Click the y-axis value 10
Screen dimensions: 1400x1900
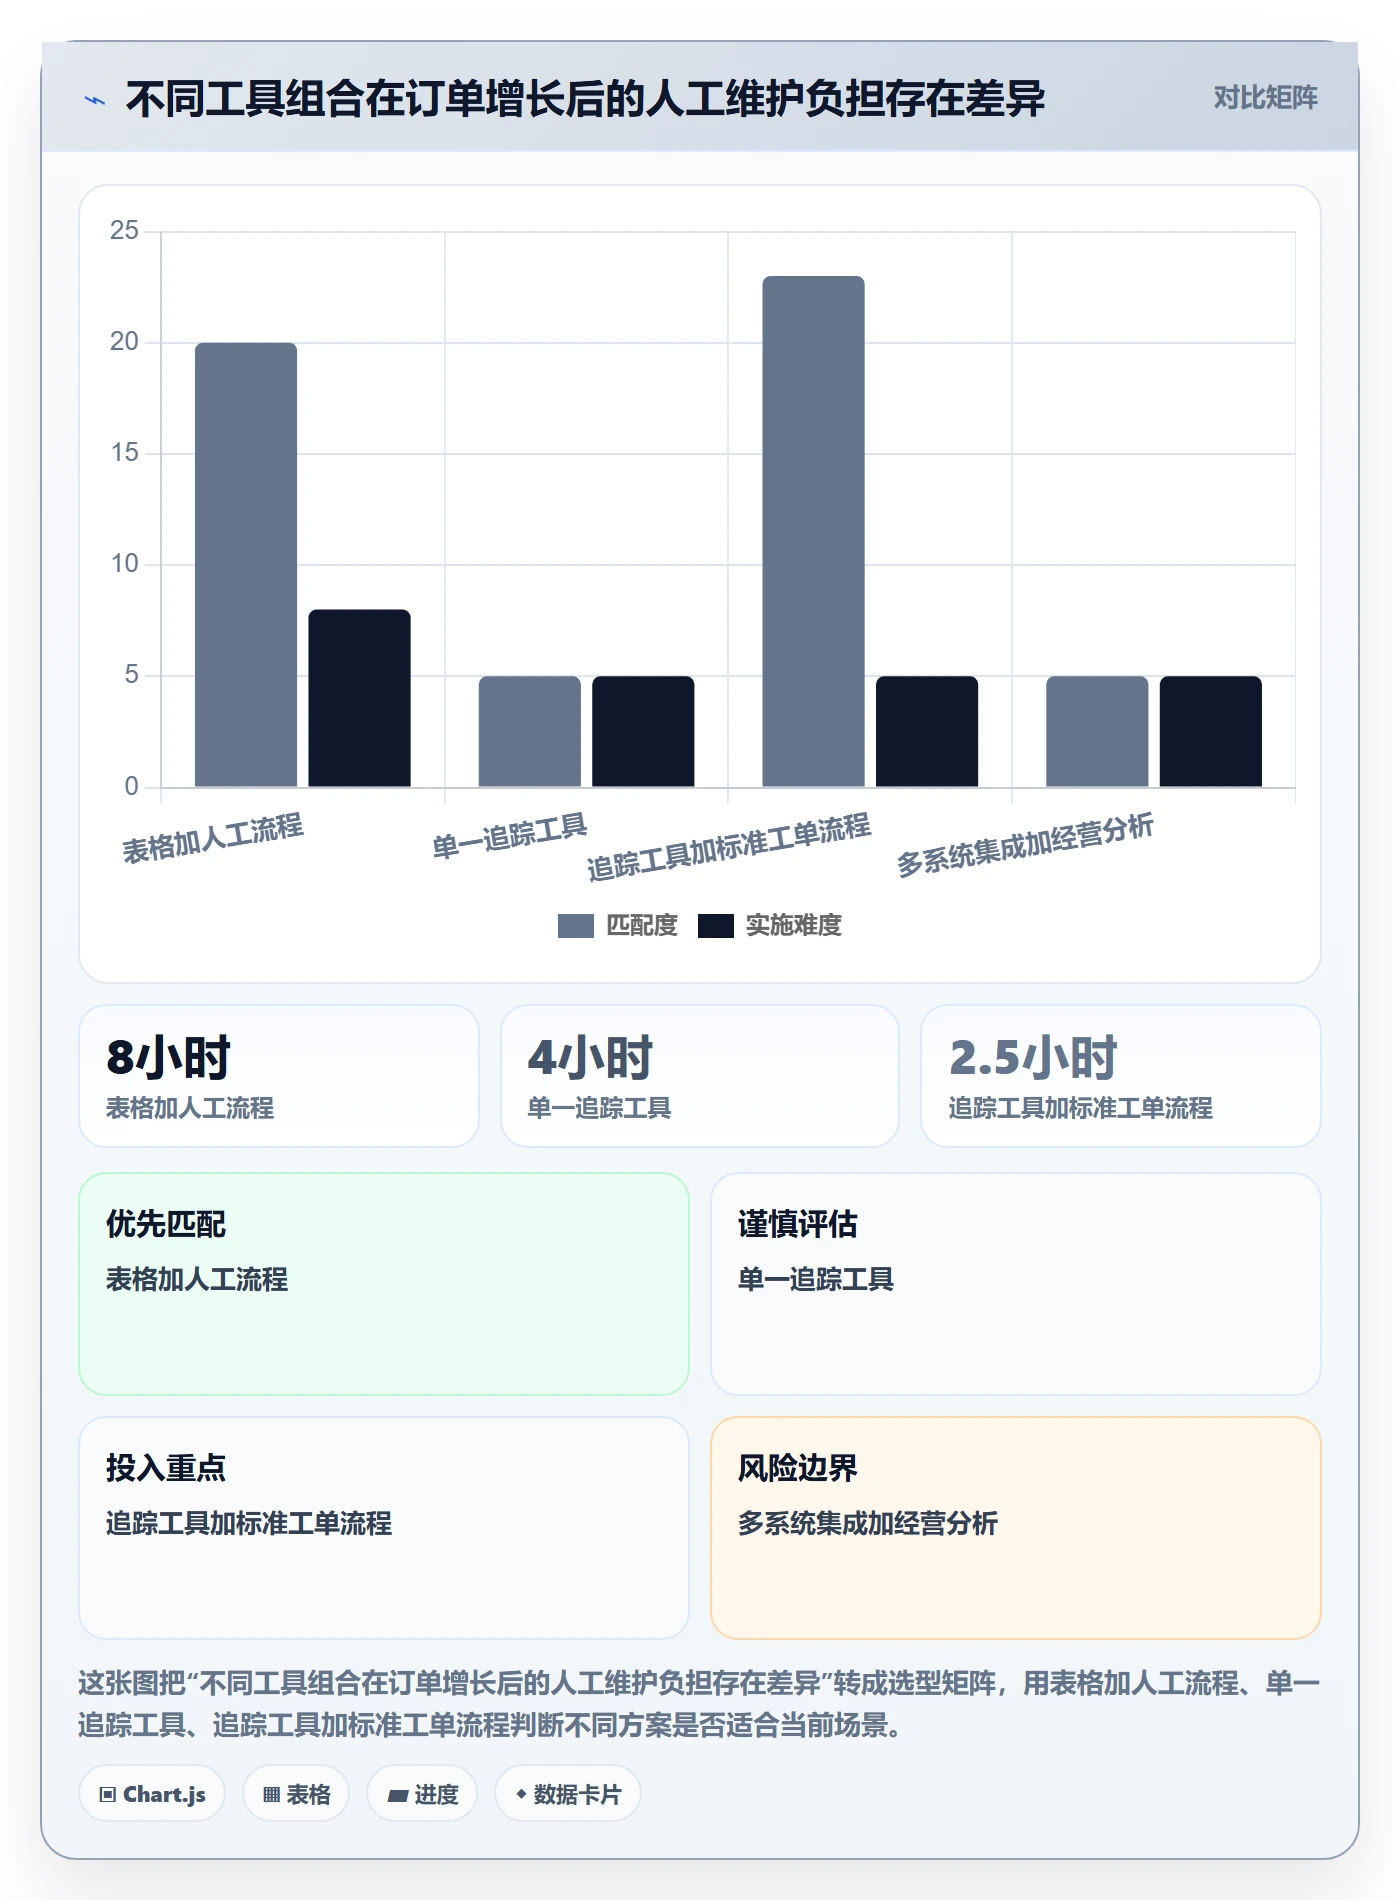click(125, 564)
